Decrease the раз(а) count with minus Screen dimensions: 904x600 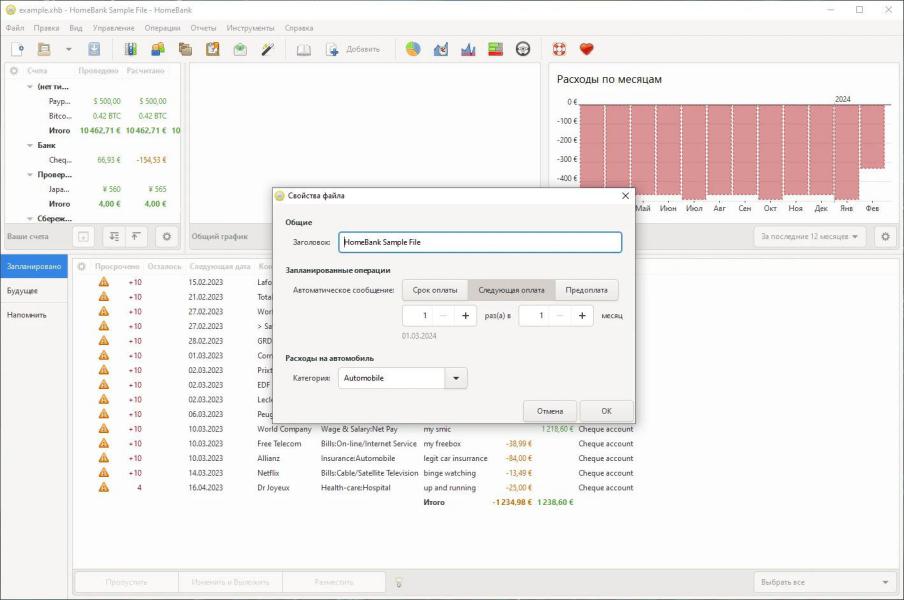443,315
